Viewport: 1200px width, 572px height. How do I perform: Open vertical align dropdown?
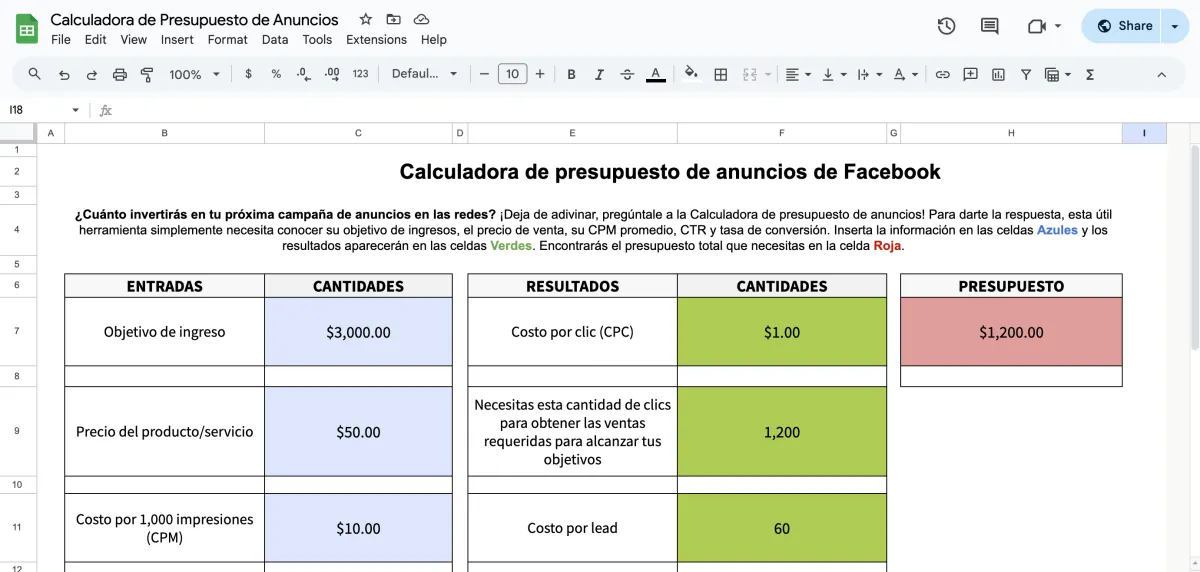point(833,74)
